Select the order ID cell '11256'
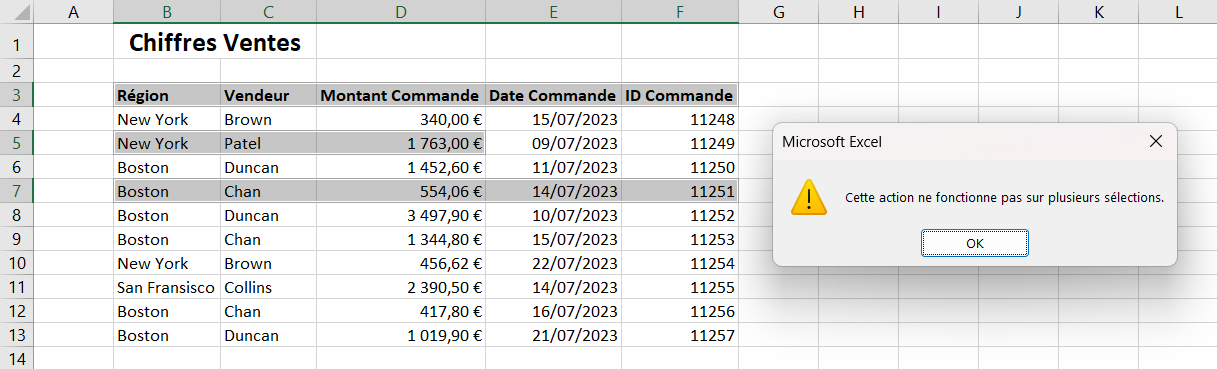Screen dimensions: 1217x369 tap(680, 311)
